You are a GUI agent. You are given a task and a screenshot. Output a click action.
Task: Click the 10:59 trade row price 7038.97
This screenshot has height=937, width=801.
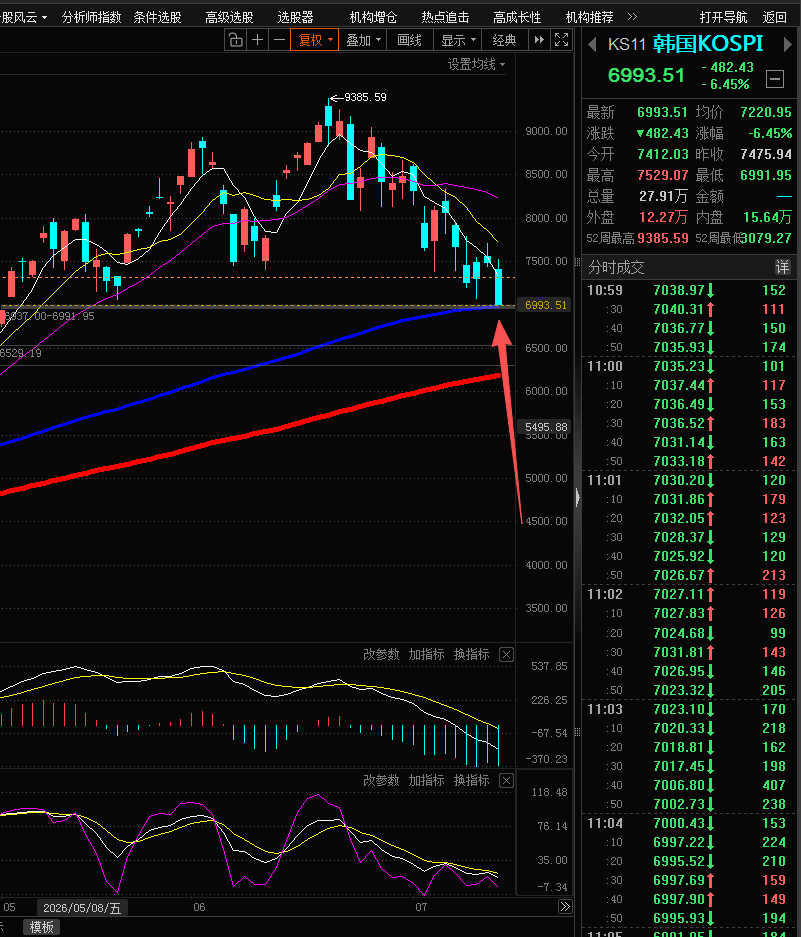click(678, 290)
